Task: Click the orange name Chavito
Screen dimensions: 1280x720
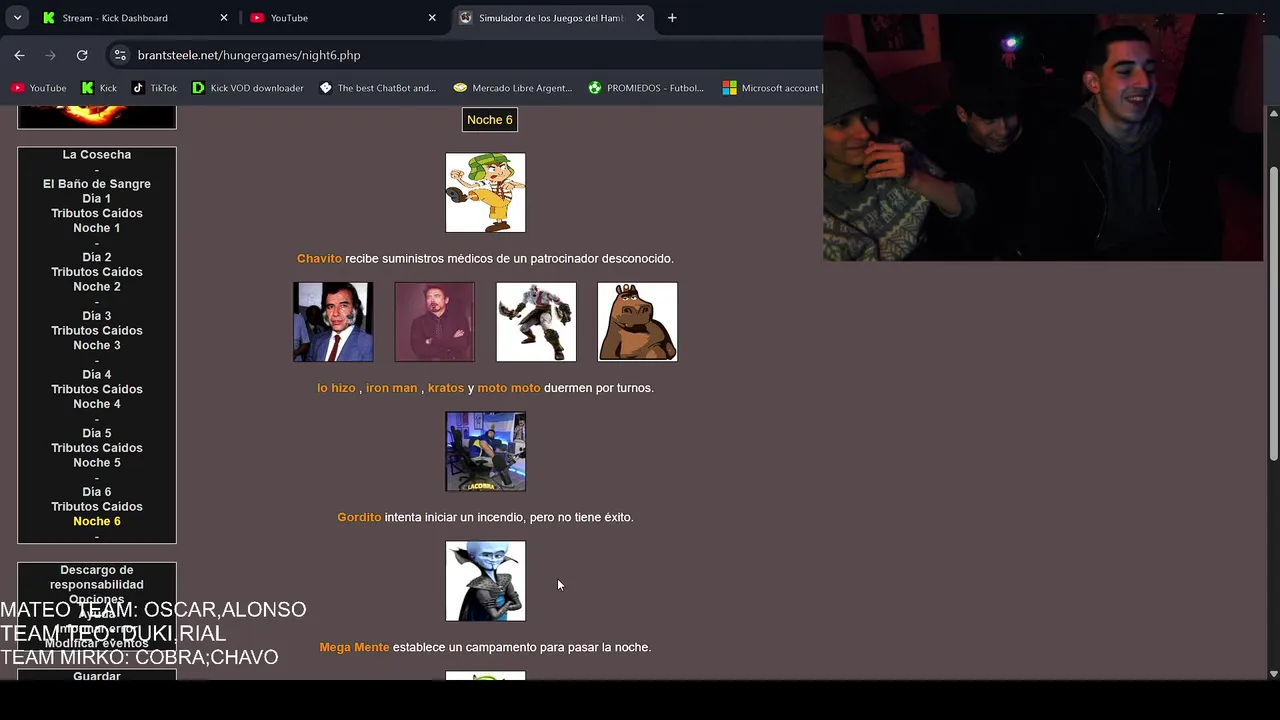Action: click(x=319, y=259)
